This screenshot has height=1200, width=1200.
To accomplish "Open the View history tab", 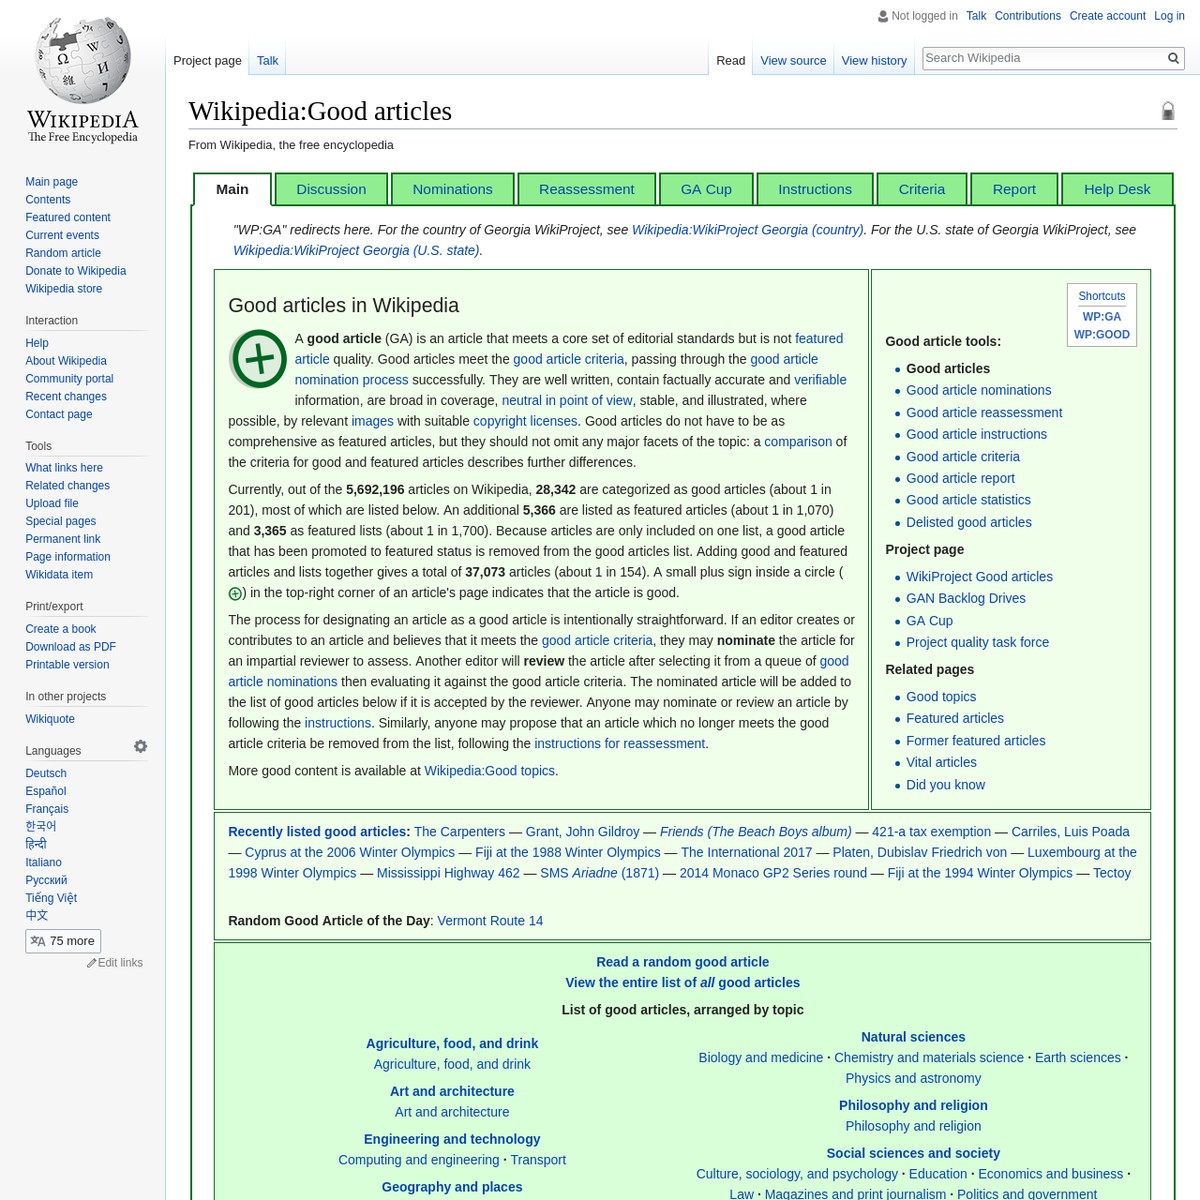I will (874, 60).
